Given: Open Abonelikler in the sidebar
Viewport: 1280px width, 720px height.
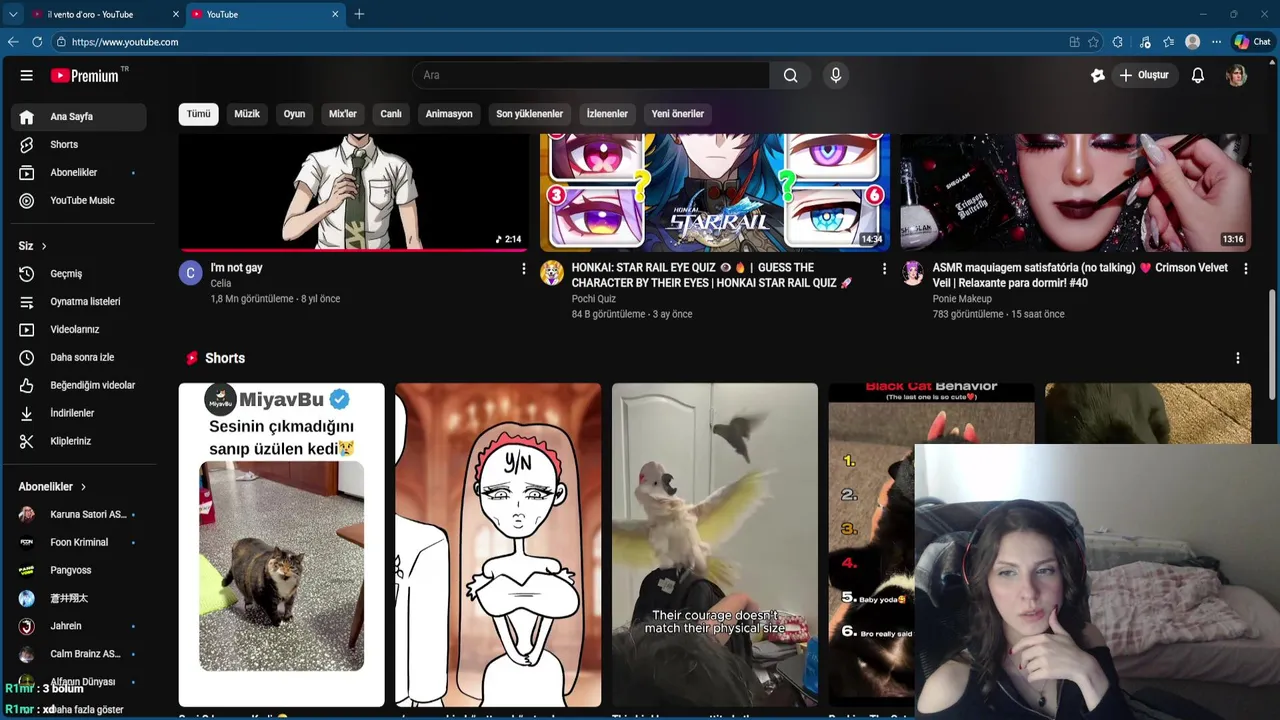Looking at the screenshot, I should pos(79,172).
